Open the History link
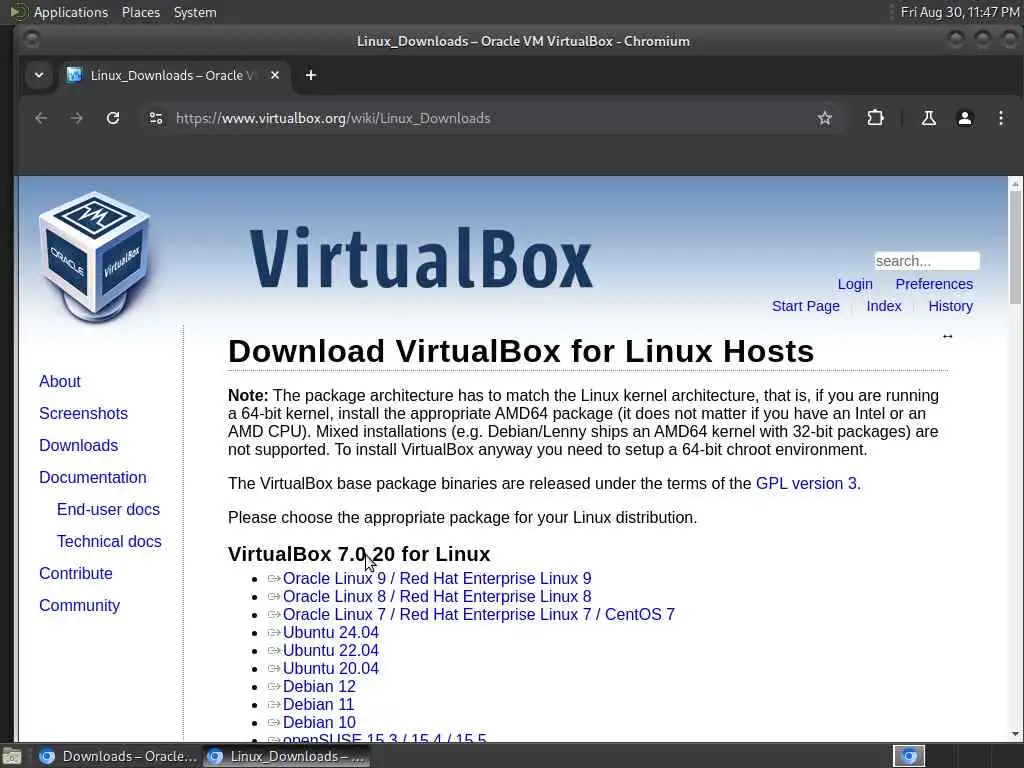The height and width of the screenshot is (768, 1024). (950, 306)
